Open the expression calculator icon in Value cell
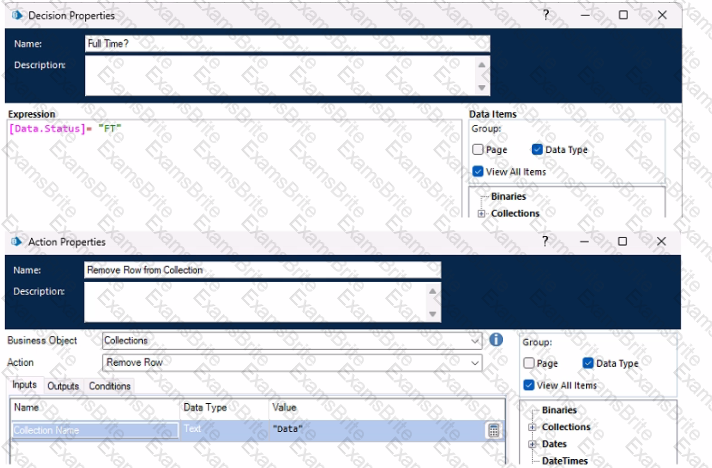712x468 pixels. 493,430
